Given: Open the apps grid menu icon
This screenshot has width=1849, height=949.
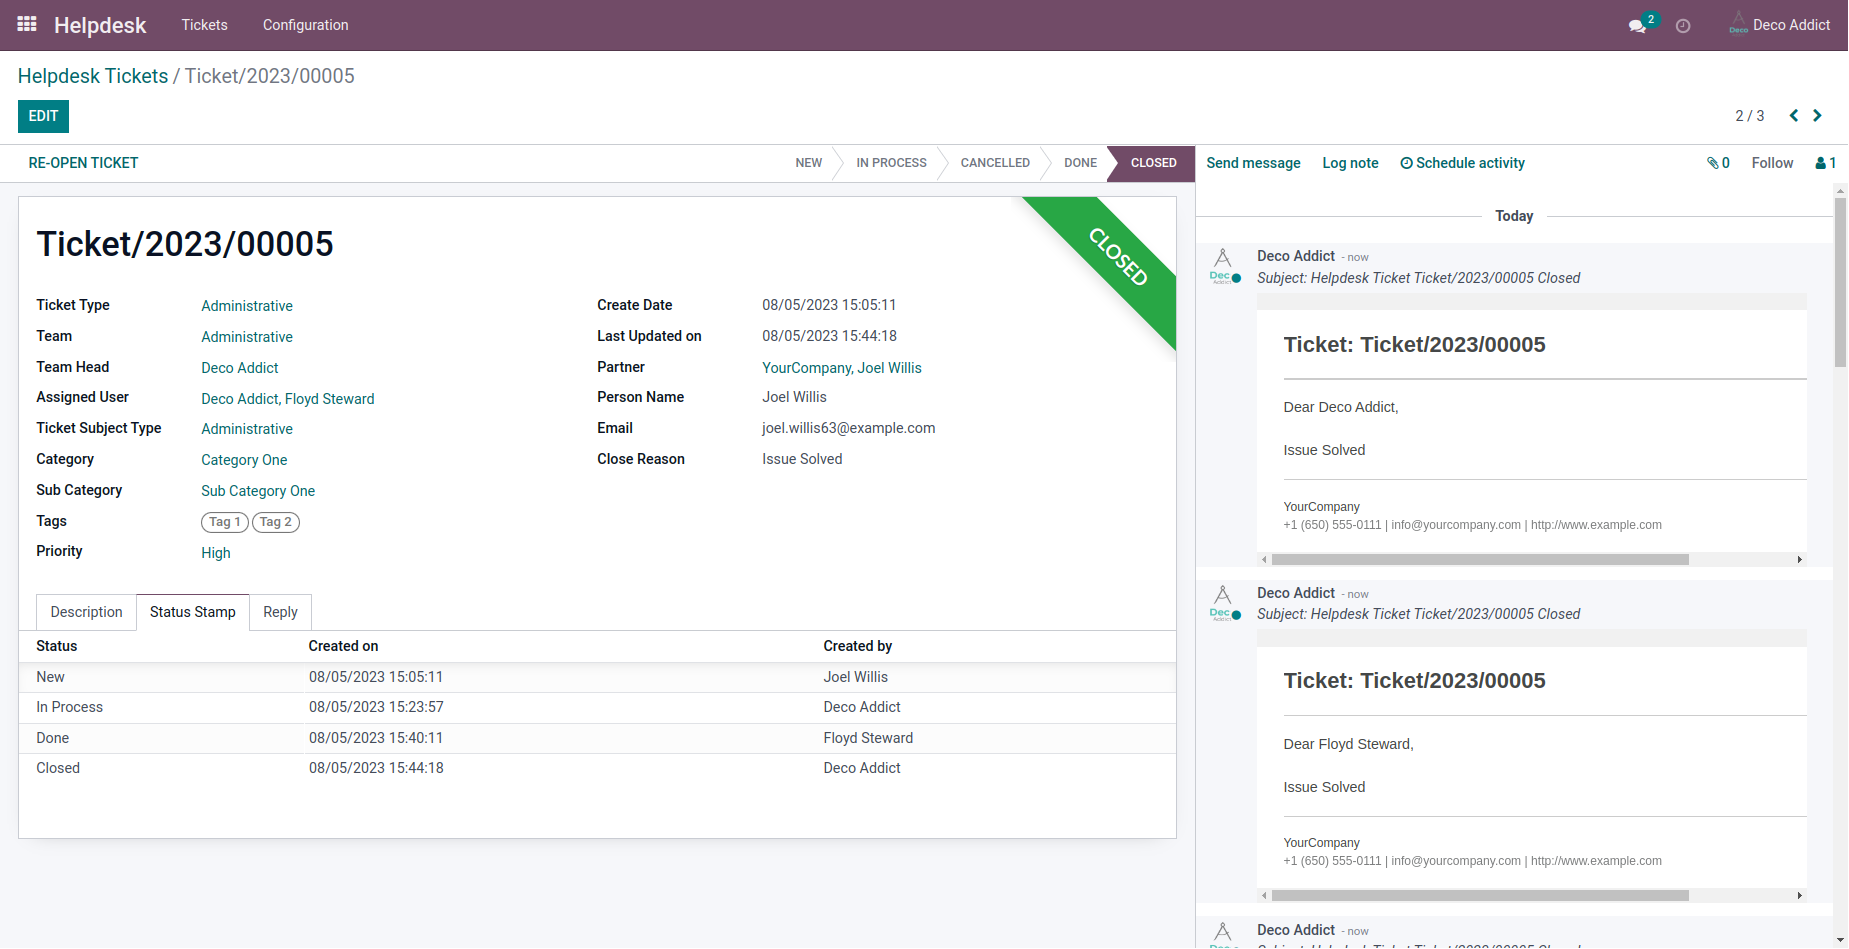Looking at the screenshot, I should coord(27,24).
